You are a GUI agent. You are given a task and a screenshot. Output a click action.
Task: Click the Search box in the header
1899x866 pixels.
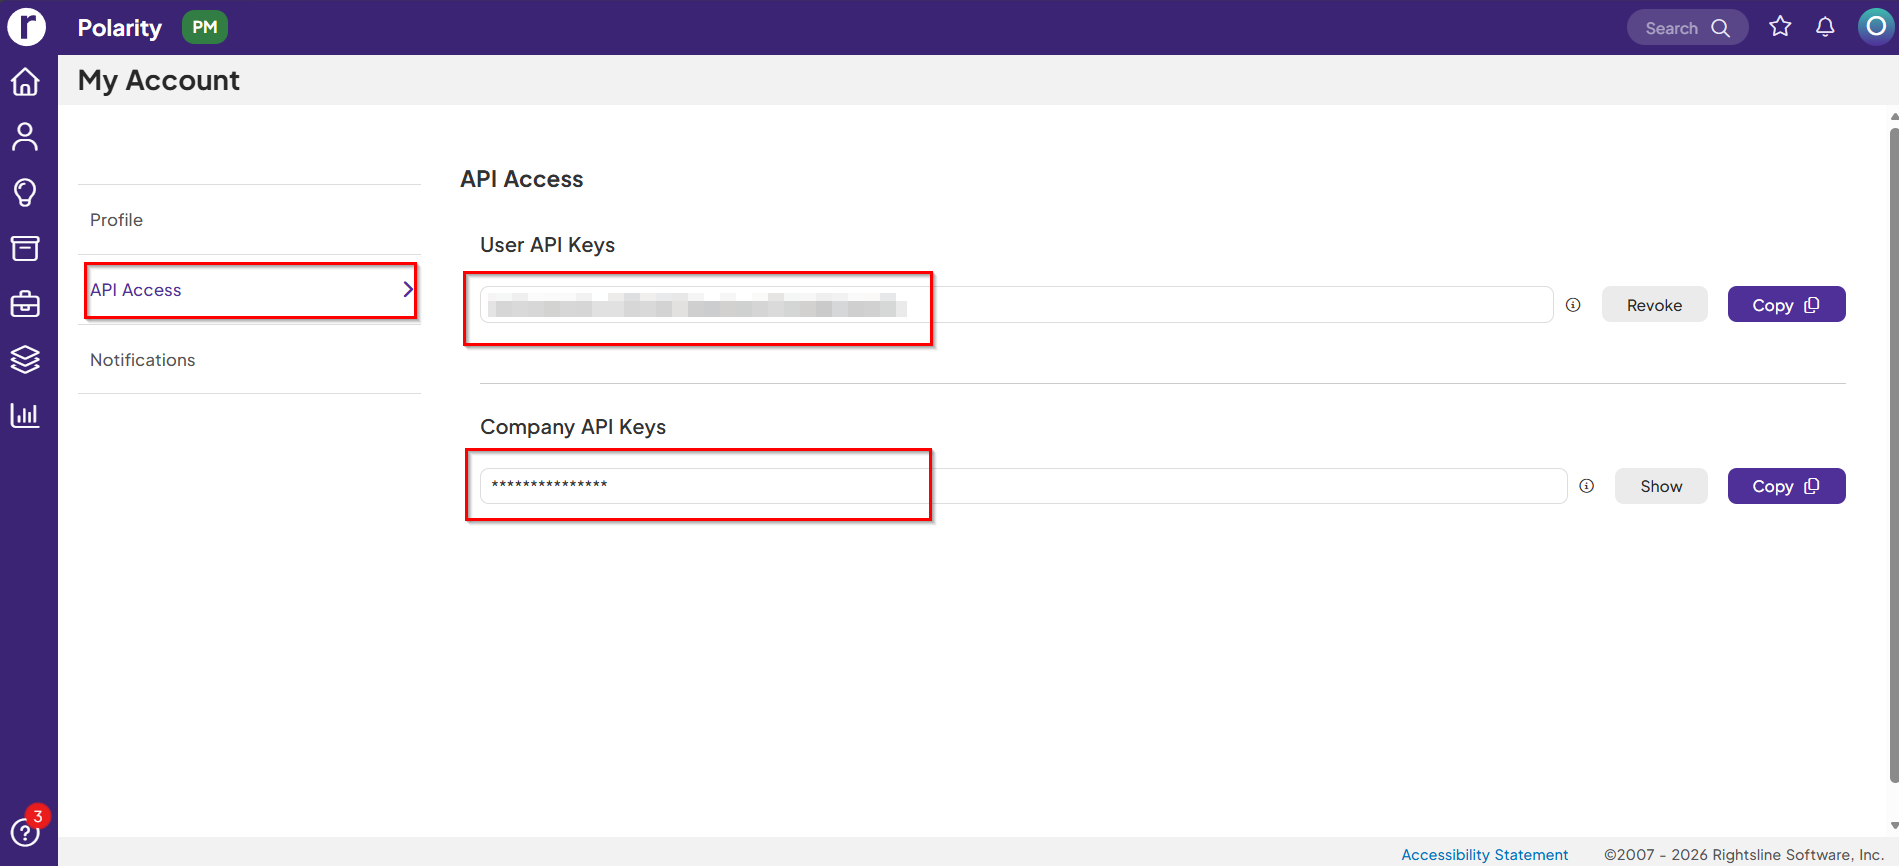click(x=1687, y=28)
